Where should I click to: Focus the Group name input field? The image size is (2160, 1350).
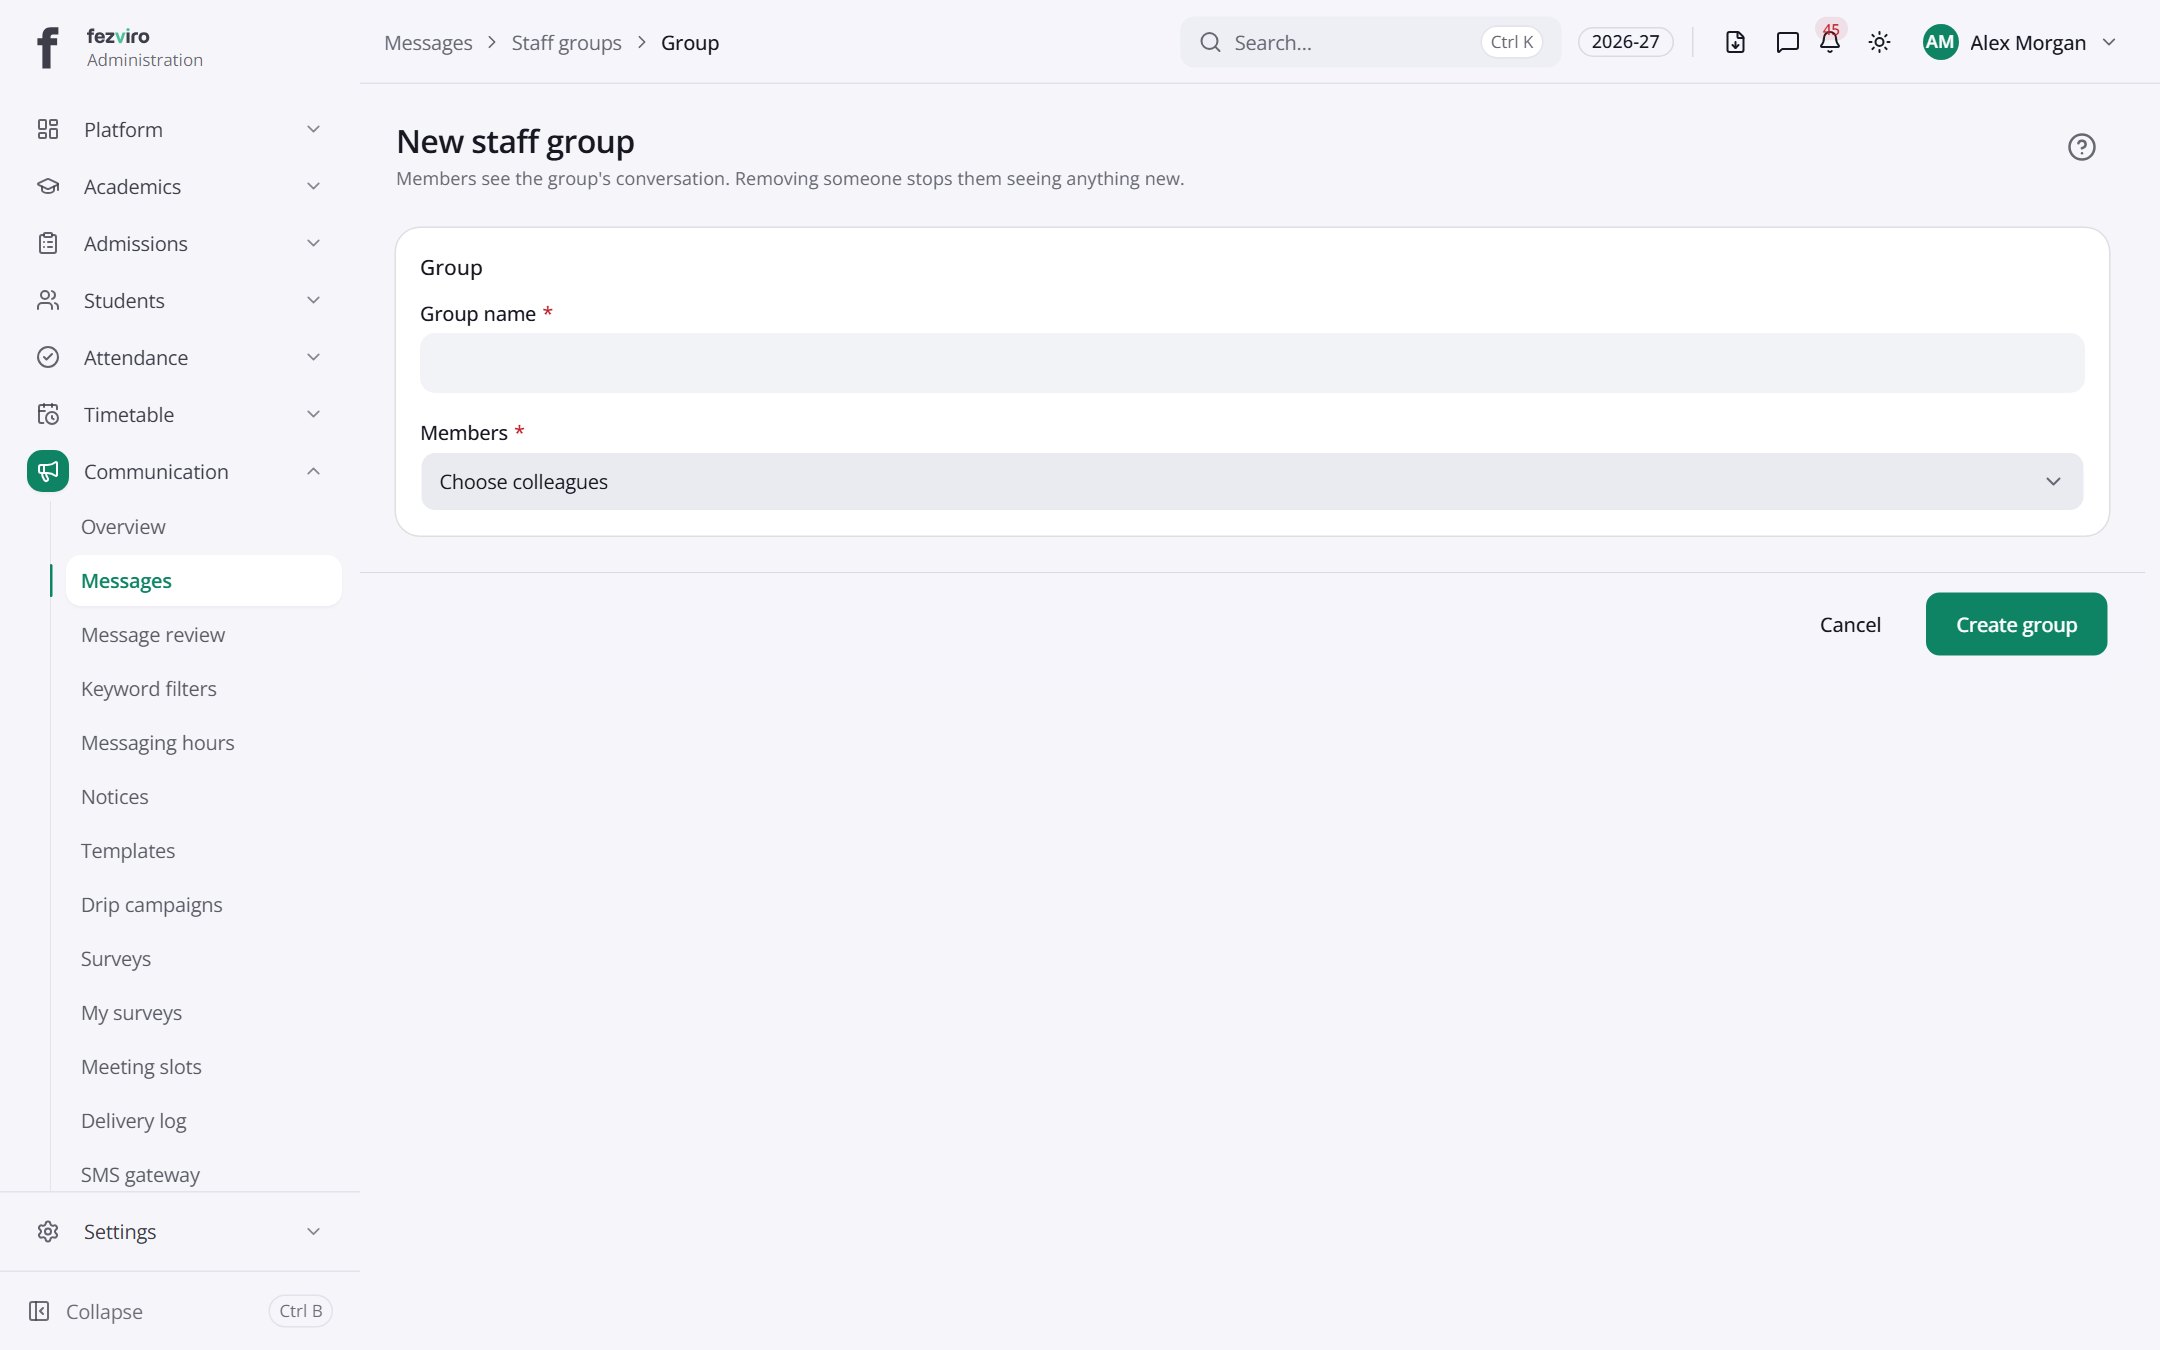click(1252, 363)
